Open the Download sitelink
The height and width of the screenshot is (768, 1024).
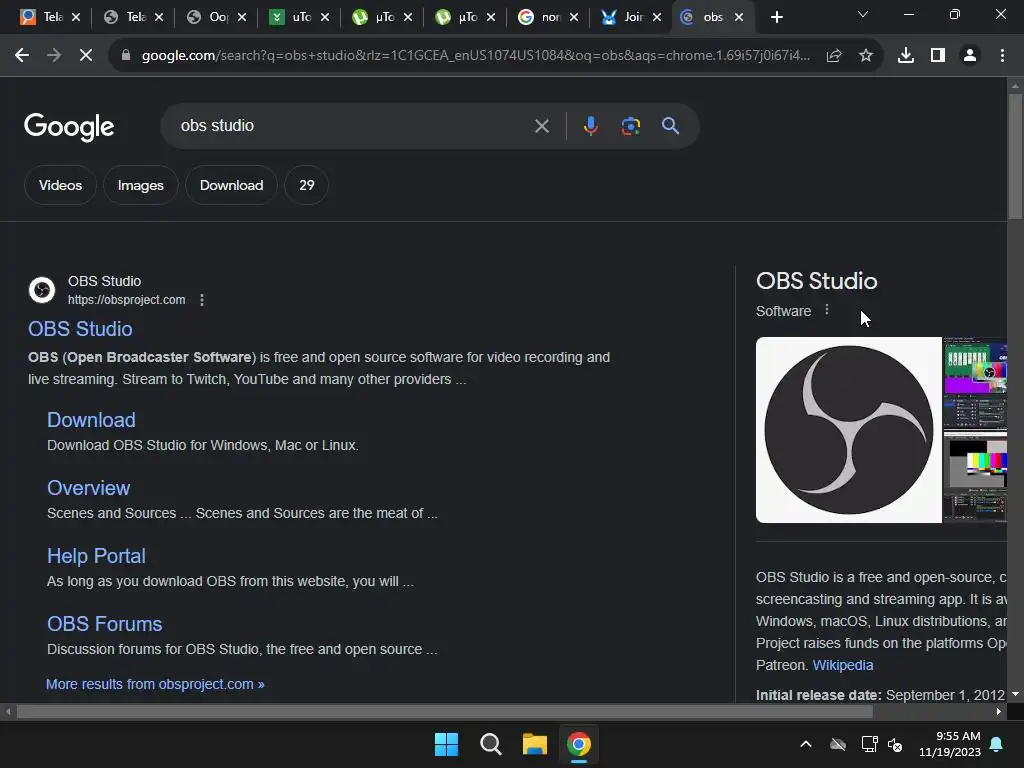point(91,420)
